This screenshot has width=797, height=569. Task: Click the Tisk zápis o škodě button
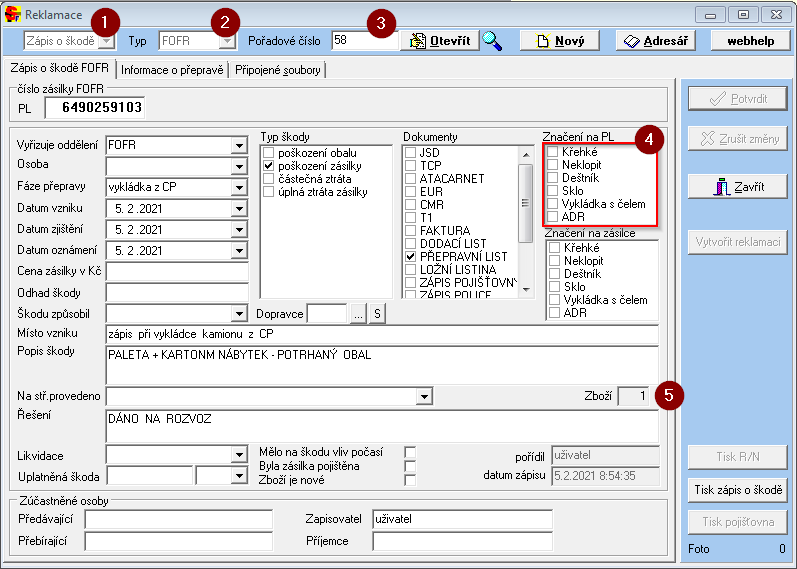(737, 489)
